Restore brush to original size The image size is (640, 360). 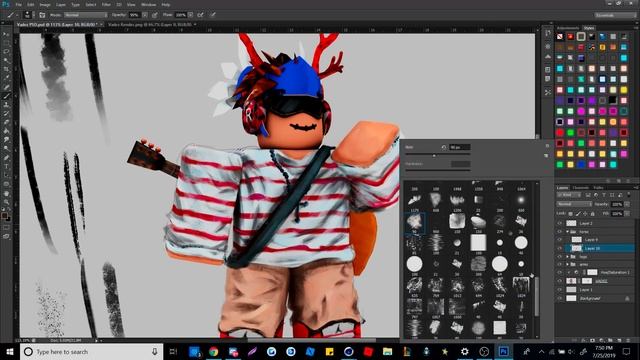pyautogui.click(x=444, y=147)
